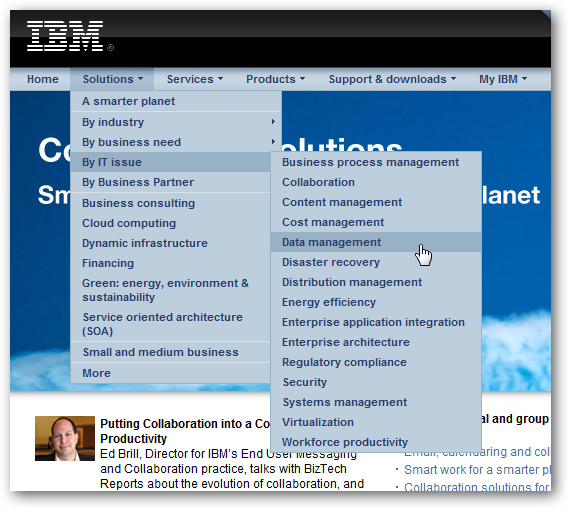Open Business consulting from Solutions menu

click(171, 203)
